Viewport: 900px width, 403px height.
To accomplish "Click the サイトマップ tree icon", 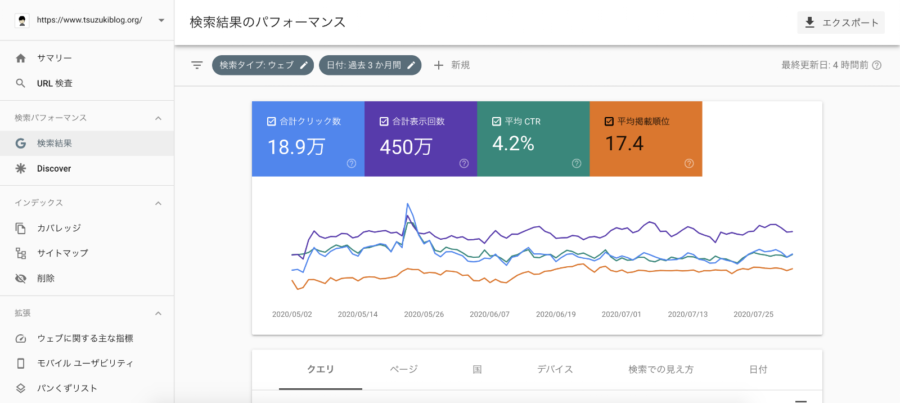I will pyautogui.click(x=21, y=253).
